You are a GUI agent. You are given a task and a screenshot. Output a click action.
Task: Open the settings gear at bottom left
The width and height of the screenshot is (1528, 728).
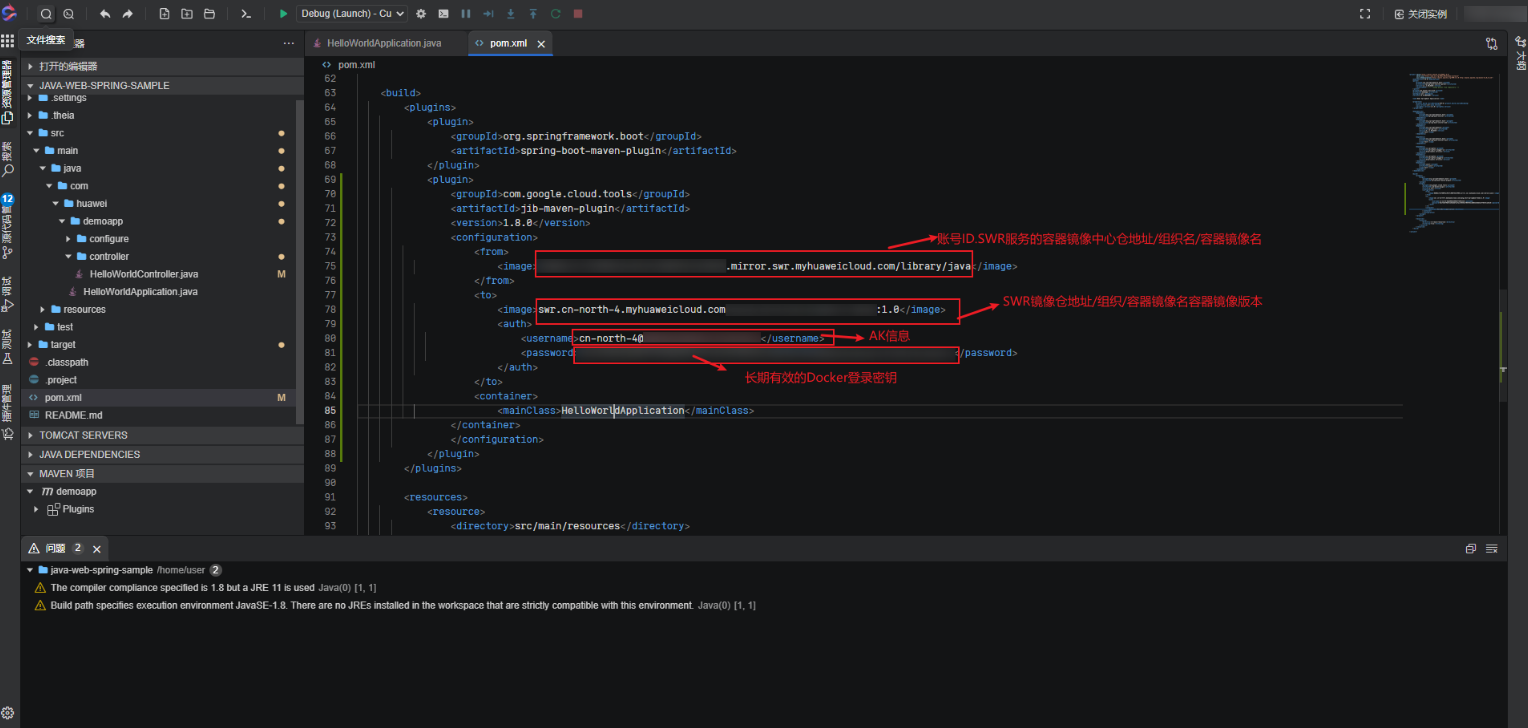pos(8,713)
